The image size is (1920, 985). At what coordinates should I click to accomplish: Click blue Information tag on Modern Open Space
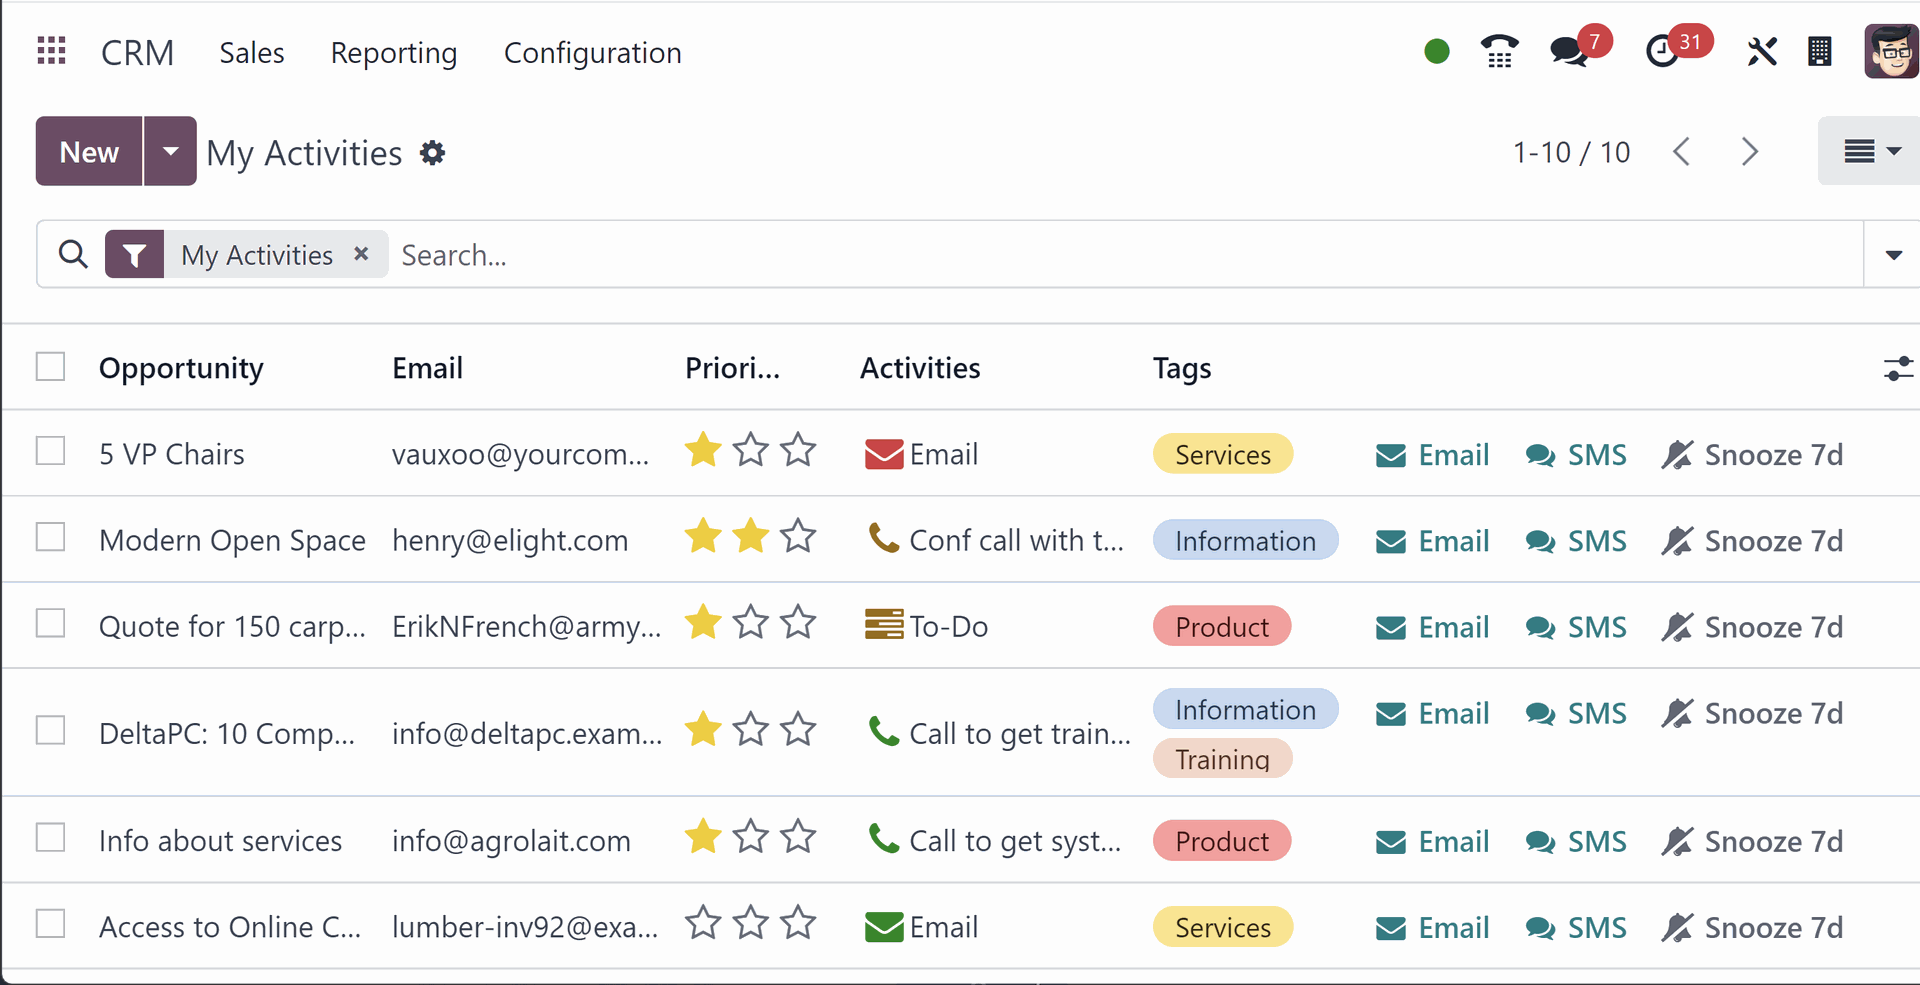coord(1245,540)
